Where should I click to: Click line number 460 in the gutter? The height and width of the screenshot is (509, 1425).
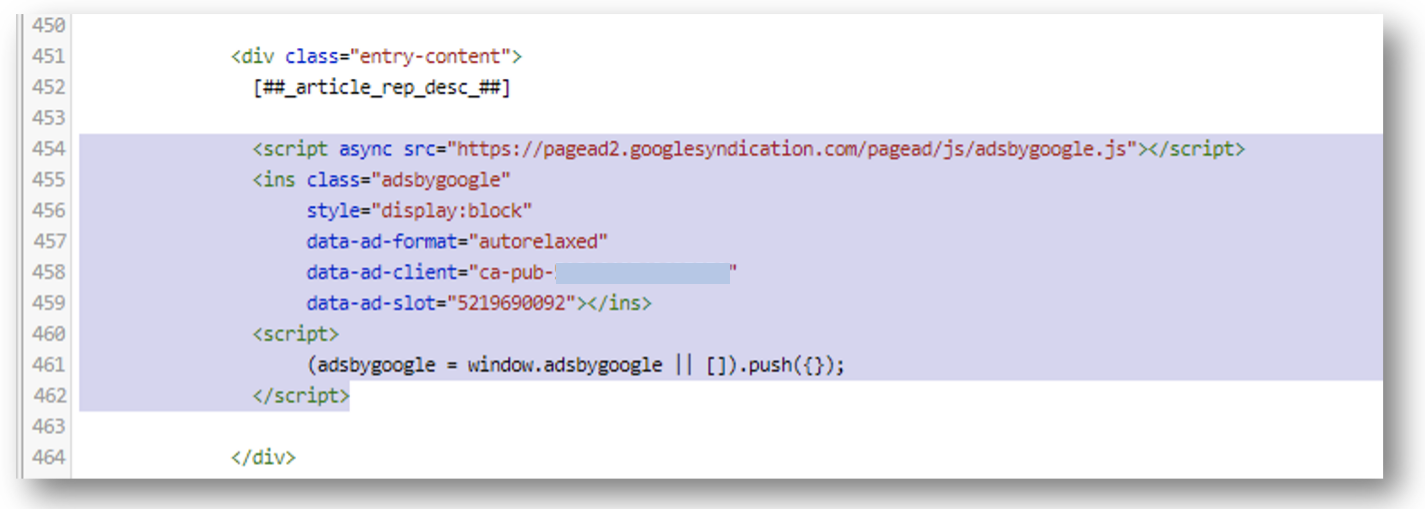point(48,334)
